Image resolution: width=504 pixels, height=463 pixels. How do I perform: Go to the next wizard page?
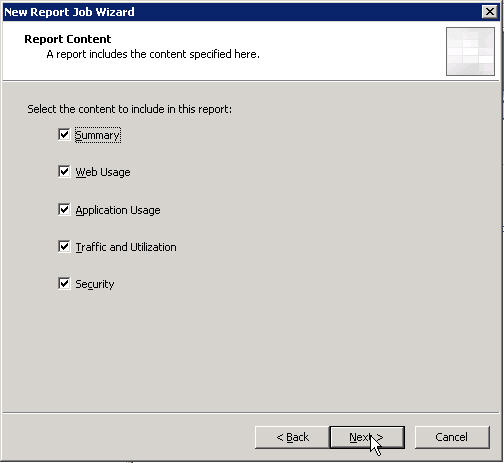(x=367, y=437)
